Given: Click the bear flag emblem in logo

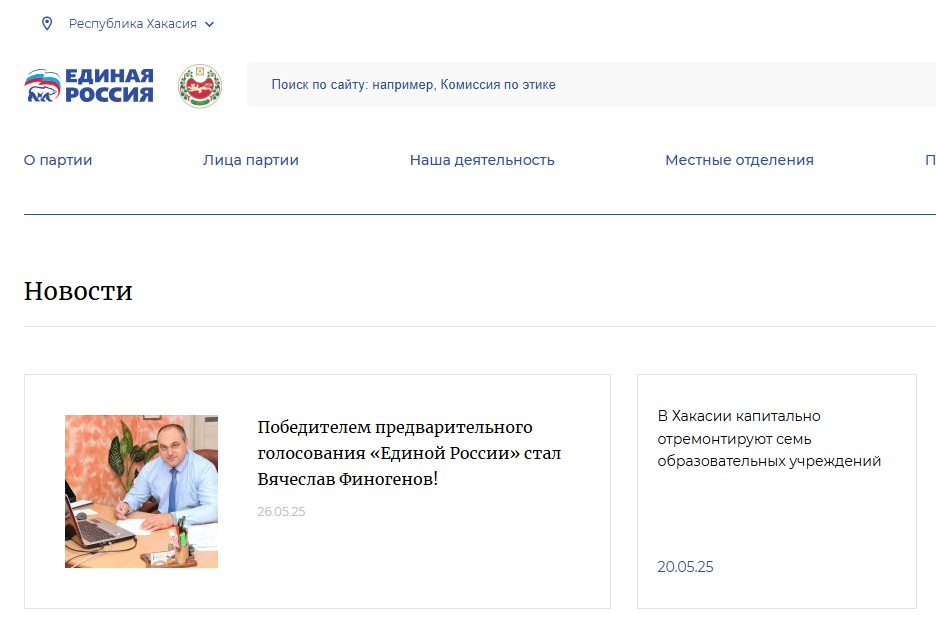Looking at the screenshot, I should 42,87.
